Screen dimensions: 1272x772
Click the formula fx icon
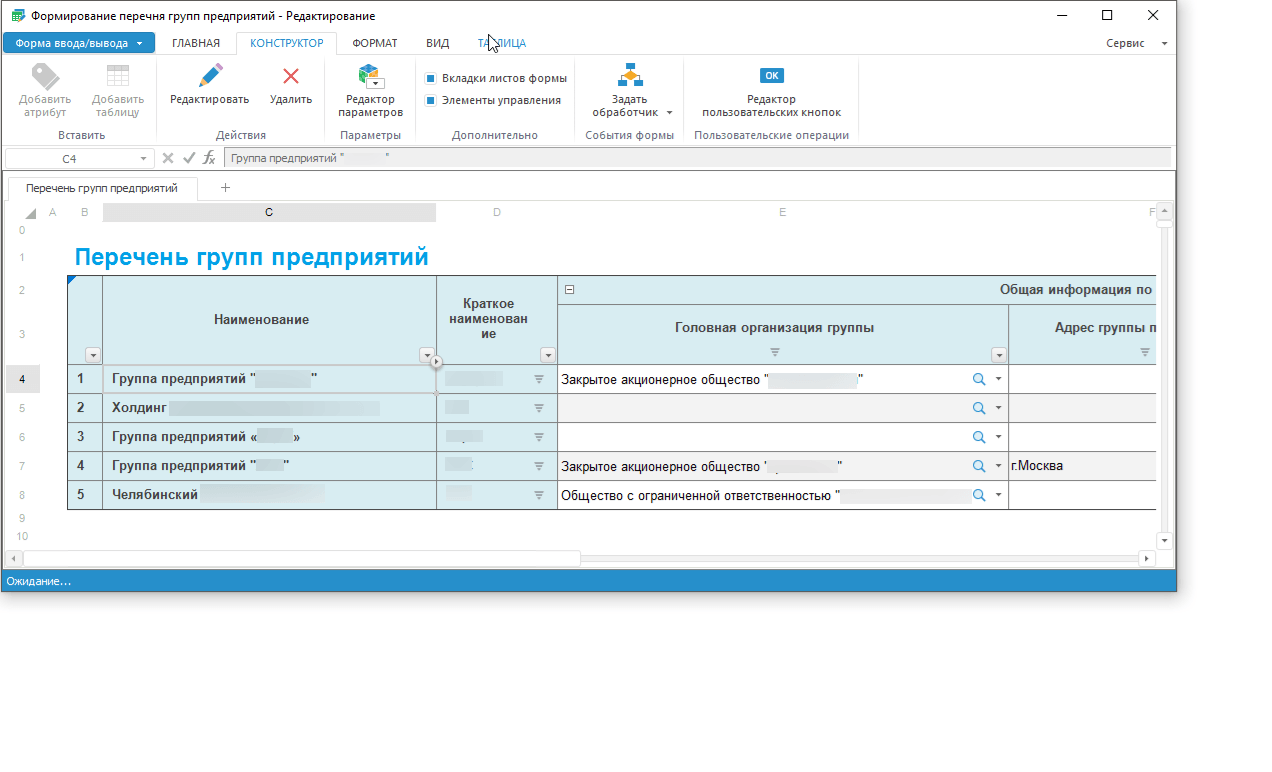[209, 158]
